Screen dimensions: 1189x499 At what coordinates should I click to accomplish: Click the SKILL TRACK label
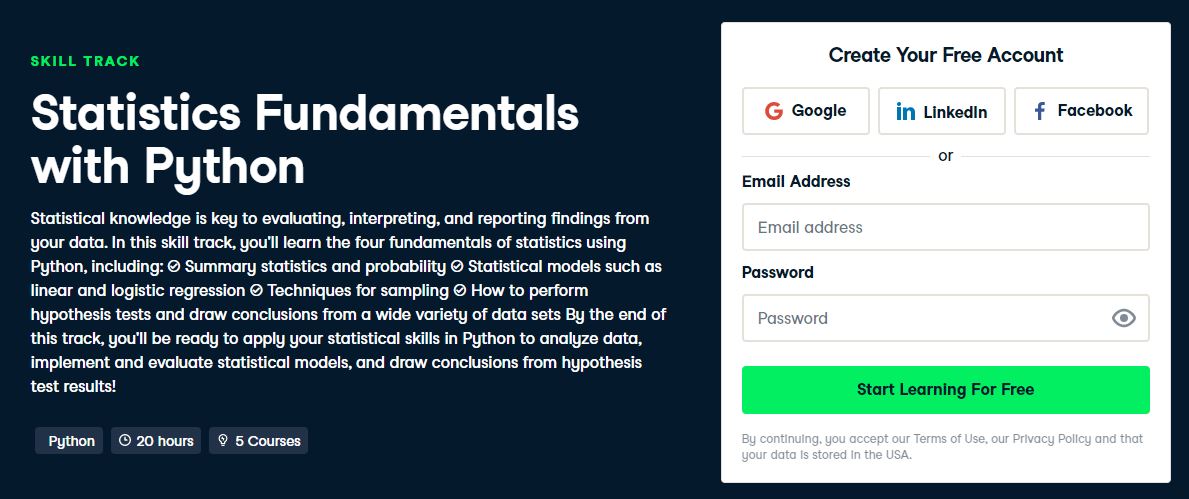85,61
